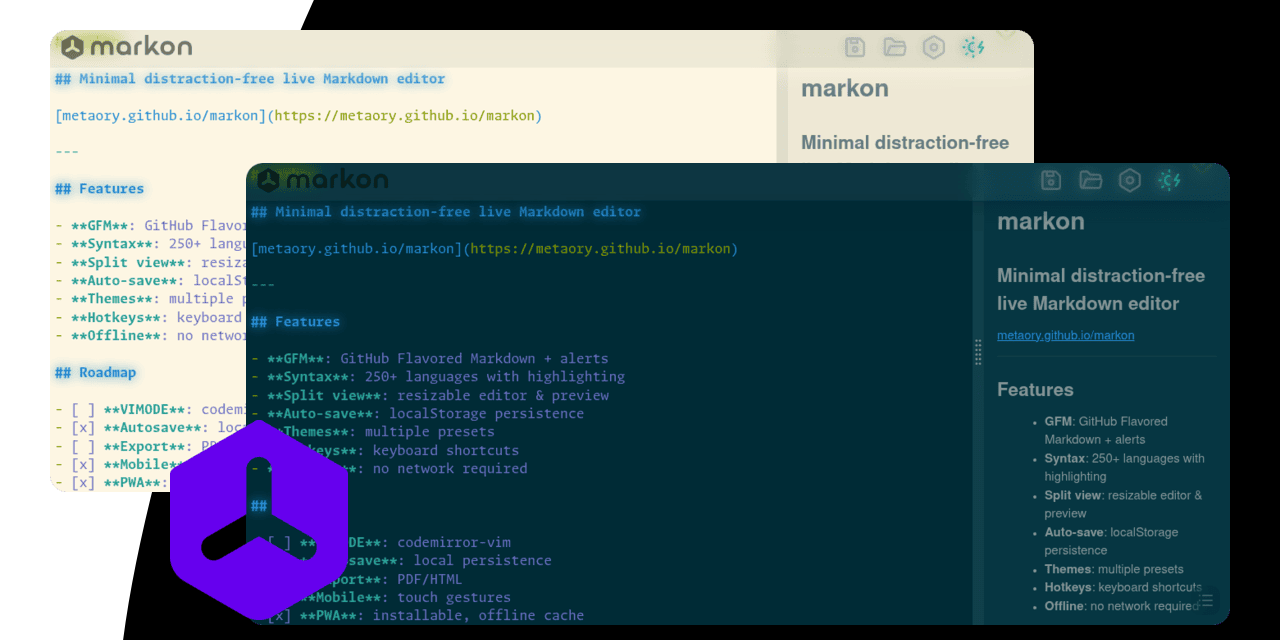The image size is (1280, 640).
Task: Click '**Split view**: resizable editor' line in dark editor
Action: click(x=430, y=395)
